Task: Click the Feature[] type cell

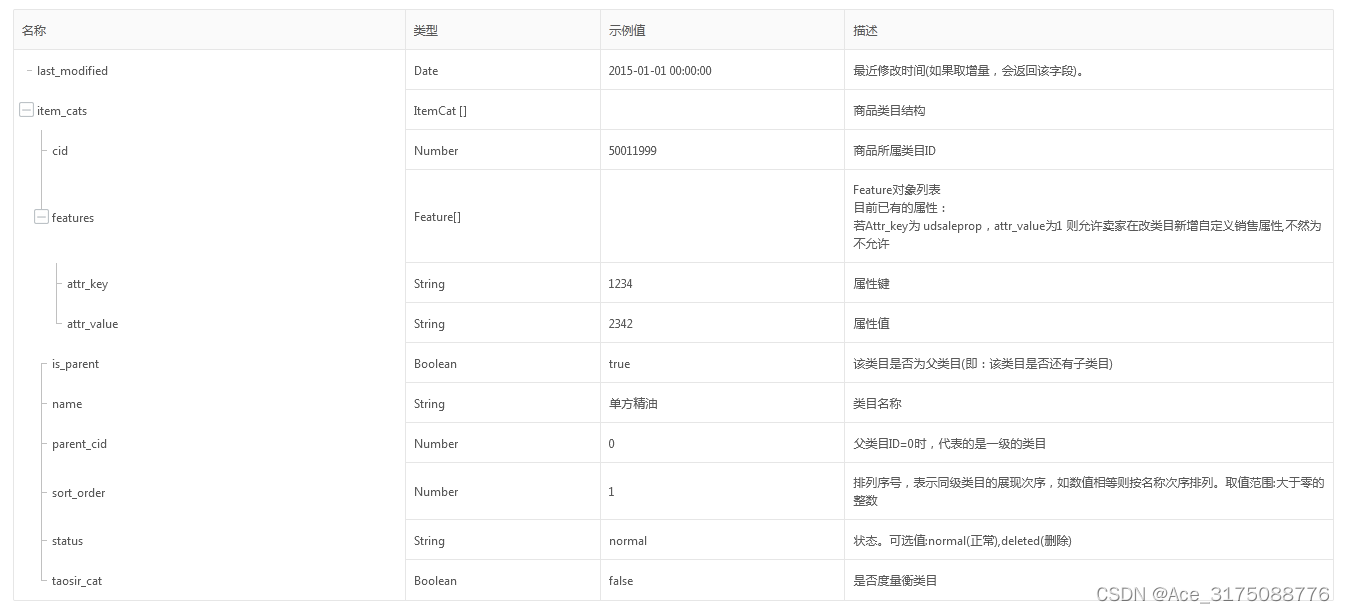Action: [437, 216]
